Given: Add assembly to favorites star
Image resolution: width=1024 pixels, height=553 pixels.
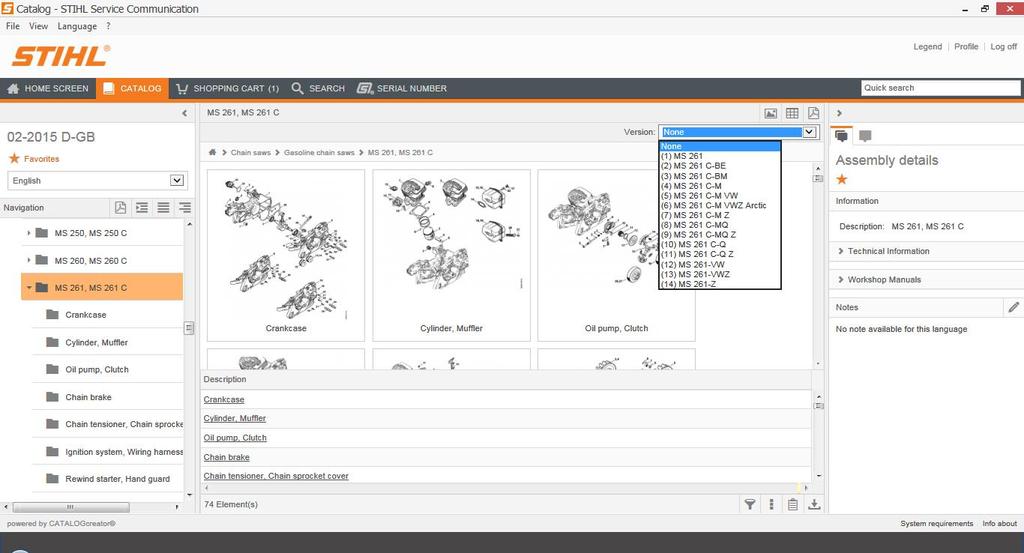Looking at the screenshot, I should pyautogui.click(x=842, y=179).
